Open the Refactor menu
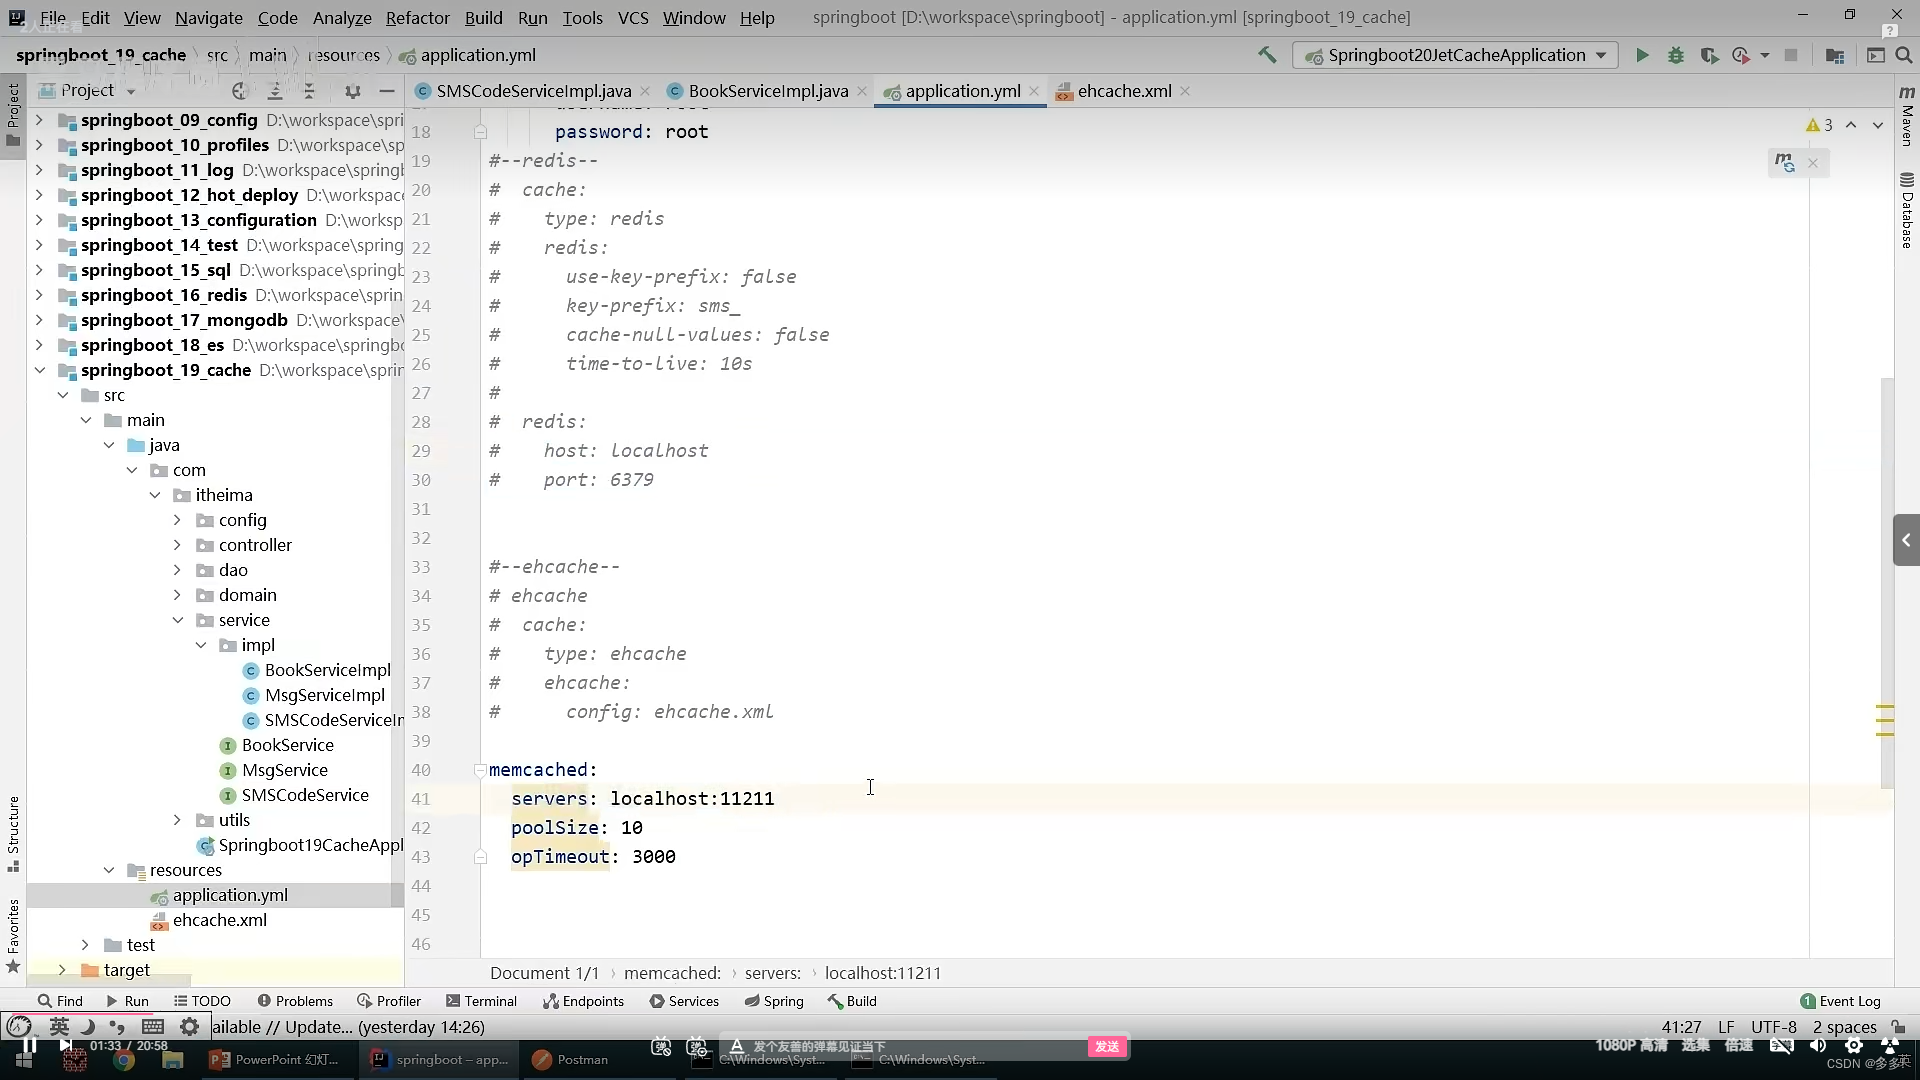Viewport: 1920px width, 1080px height. point(417,18)
